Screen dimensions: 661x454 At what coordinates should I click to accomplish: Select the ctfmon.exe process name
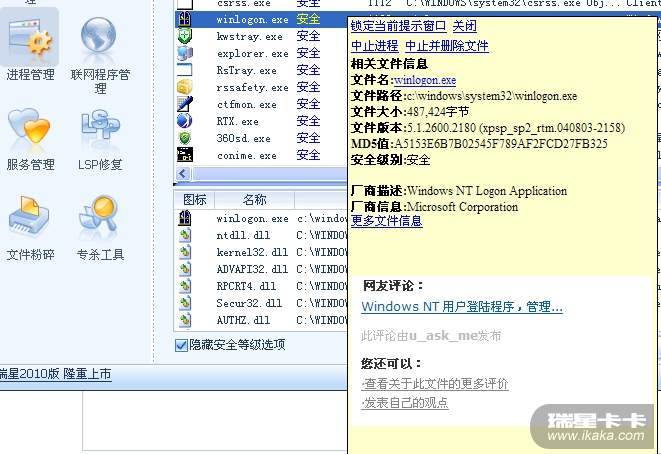point(247,104)
